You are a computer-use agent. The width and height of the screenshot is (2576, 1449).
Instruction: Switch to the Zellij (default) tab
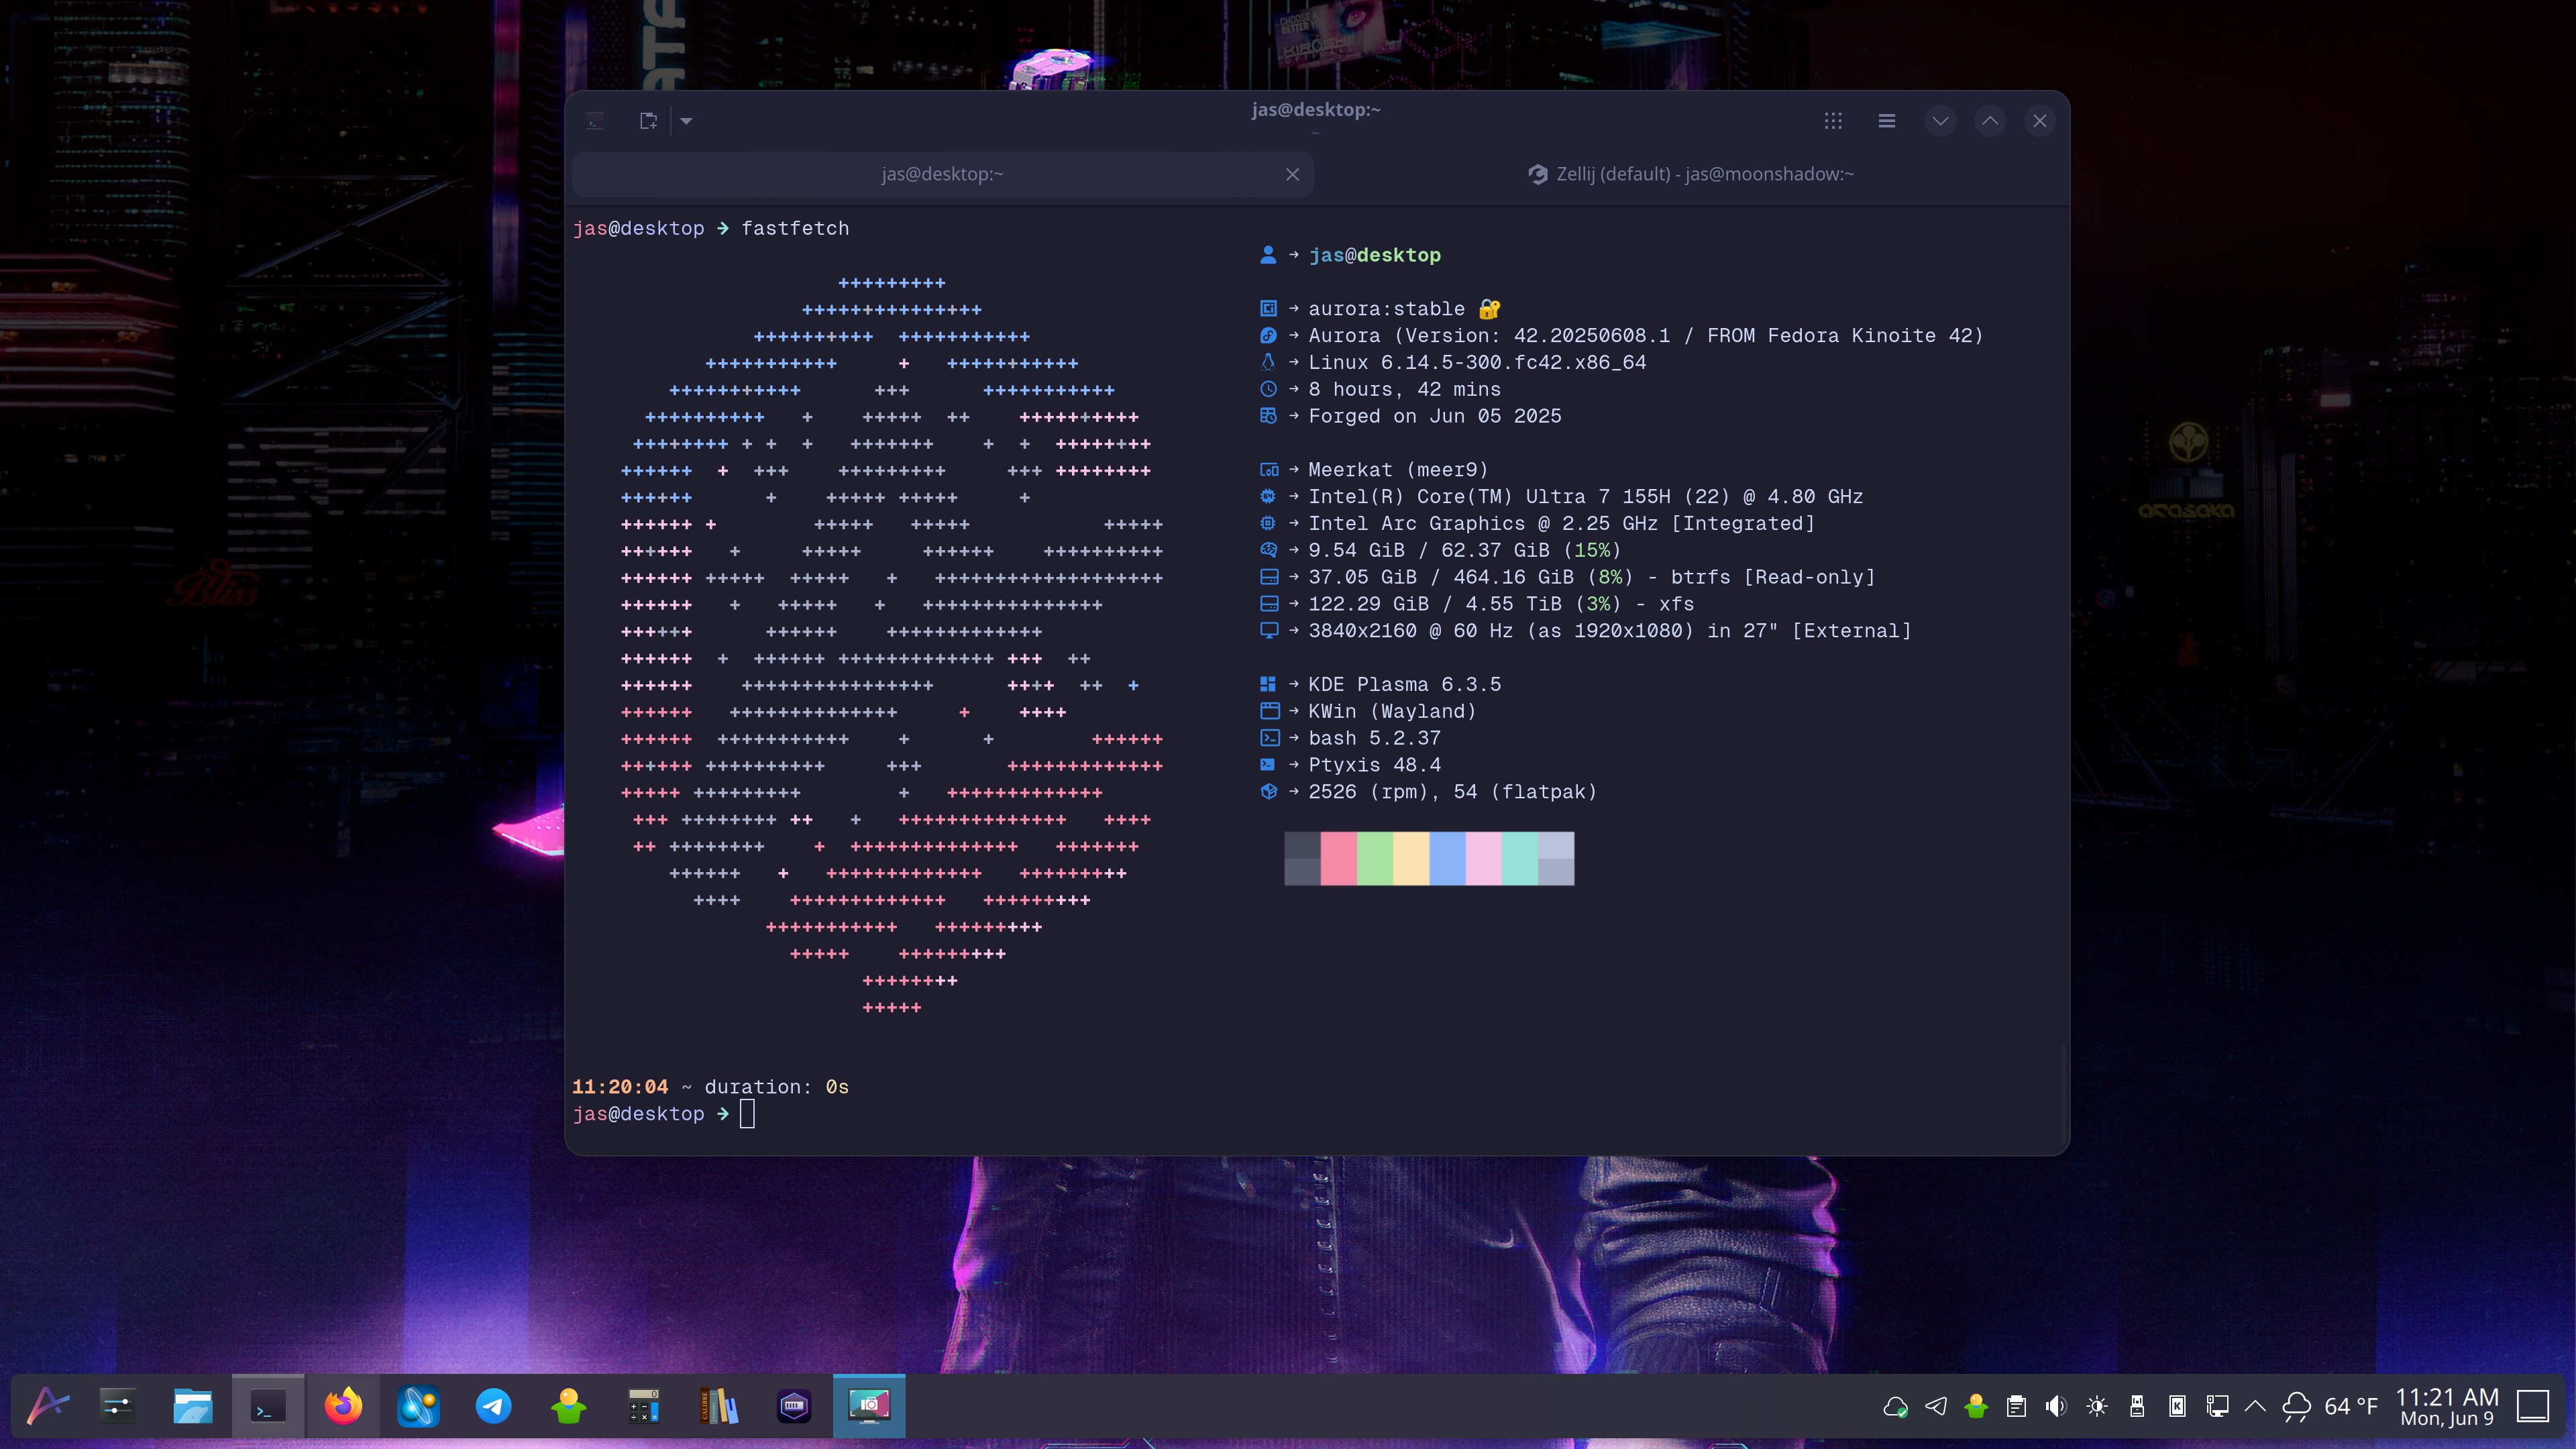click(x=1690, y=174)
